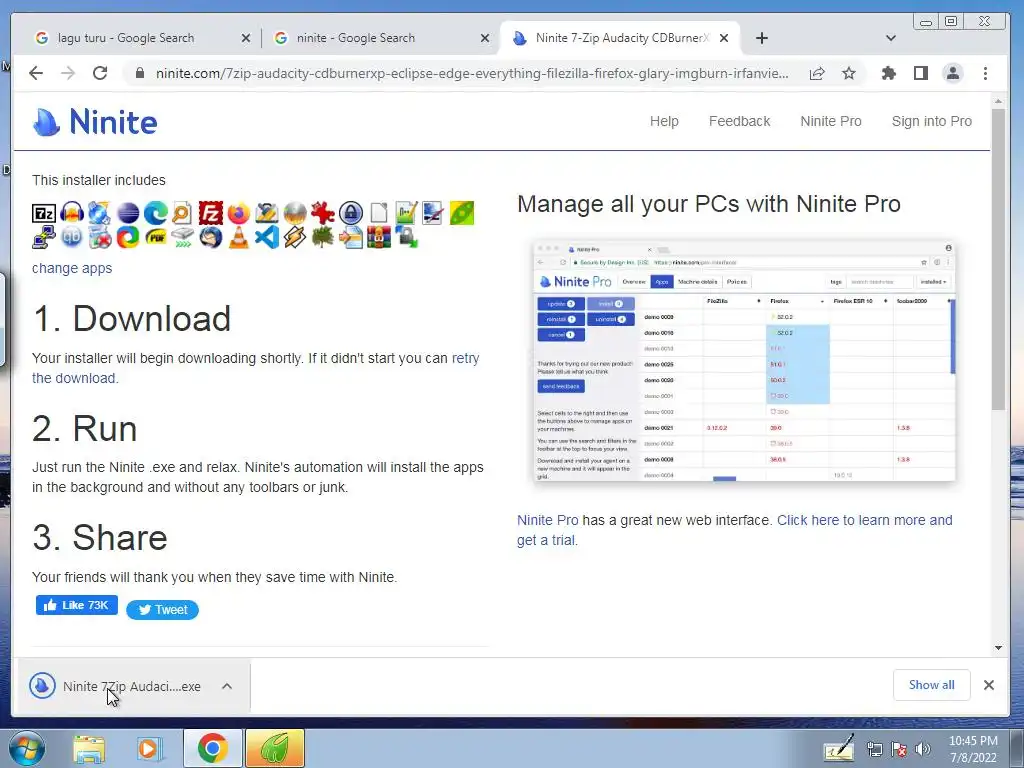Screen dimensions: 1024x768
Task: Click the Ninite logo
Action: tap(95, 121)
